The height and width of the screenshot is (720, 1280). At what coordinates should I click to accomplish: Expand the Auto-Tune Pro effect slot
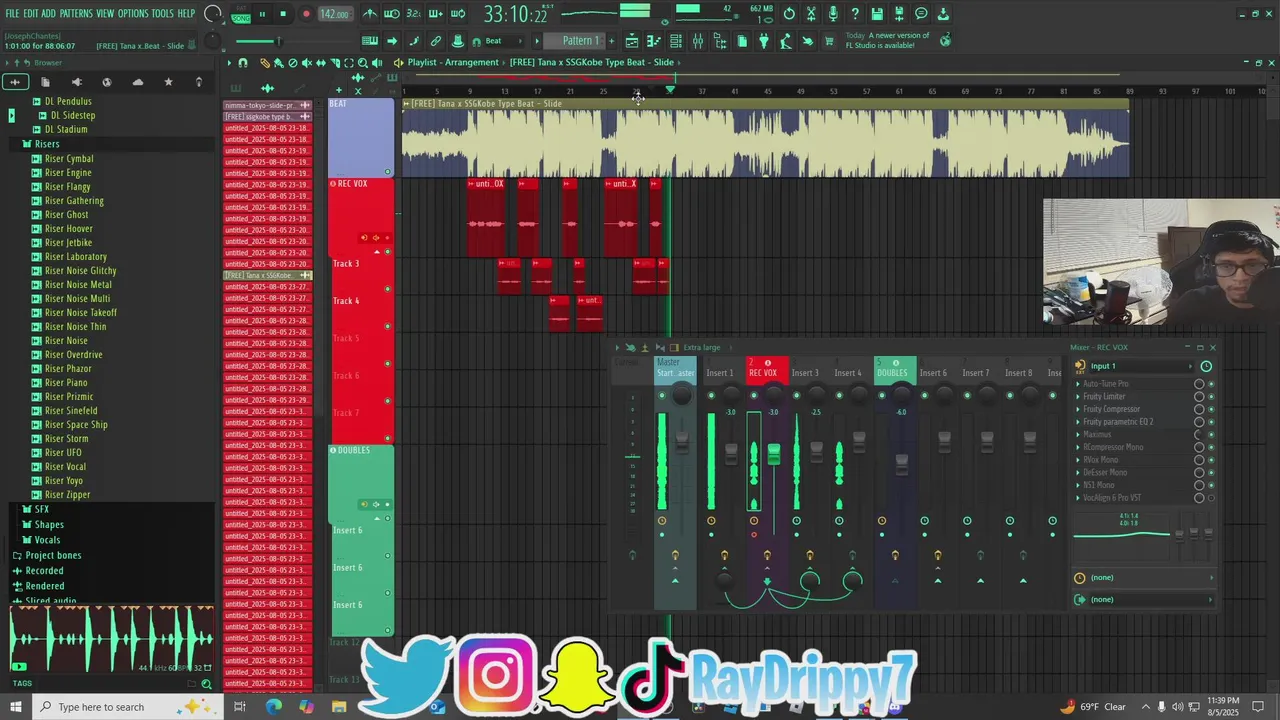pyautogui.click(x=1078, y=384)
